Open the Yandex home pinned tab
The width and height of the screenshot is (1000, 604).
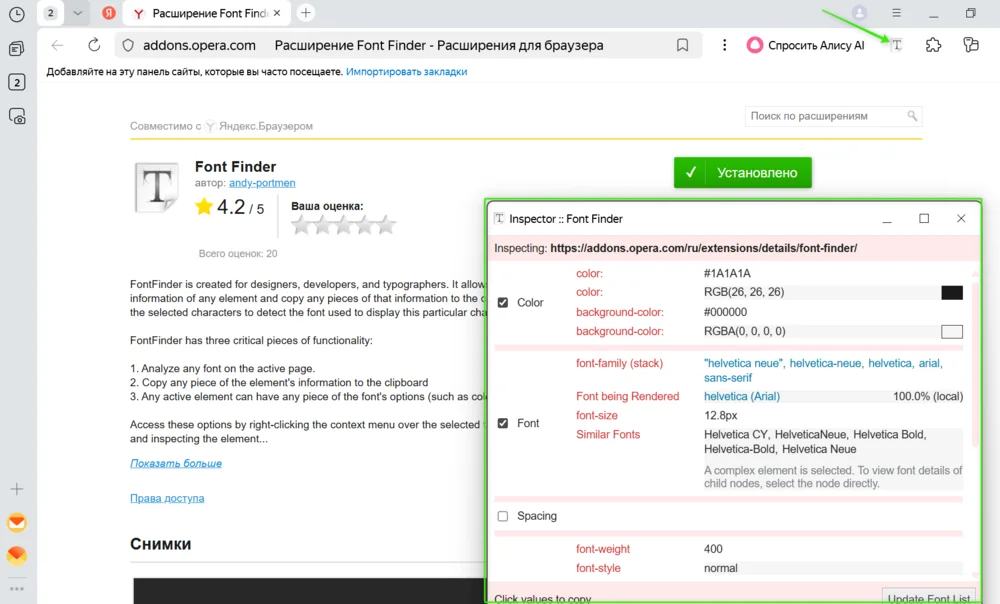pyautogui.click(x=109, y=13)
